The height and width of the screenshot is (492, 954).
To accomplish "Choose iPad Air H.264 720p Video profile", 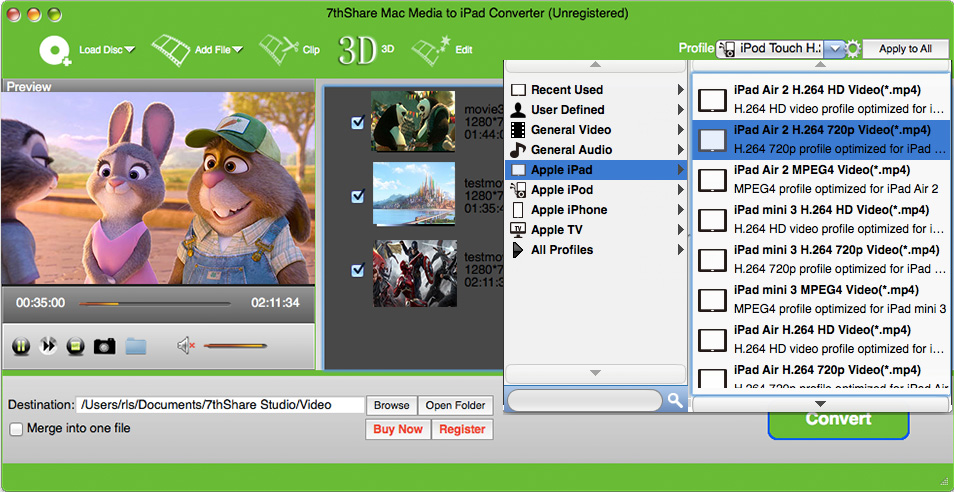I will 821,375.
